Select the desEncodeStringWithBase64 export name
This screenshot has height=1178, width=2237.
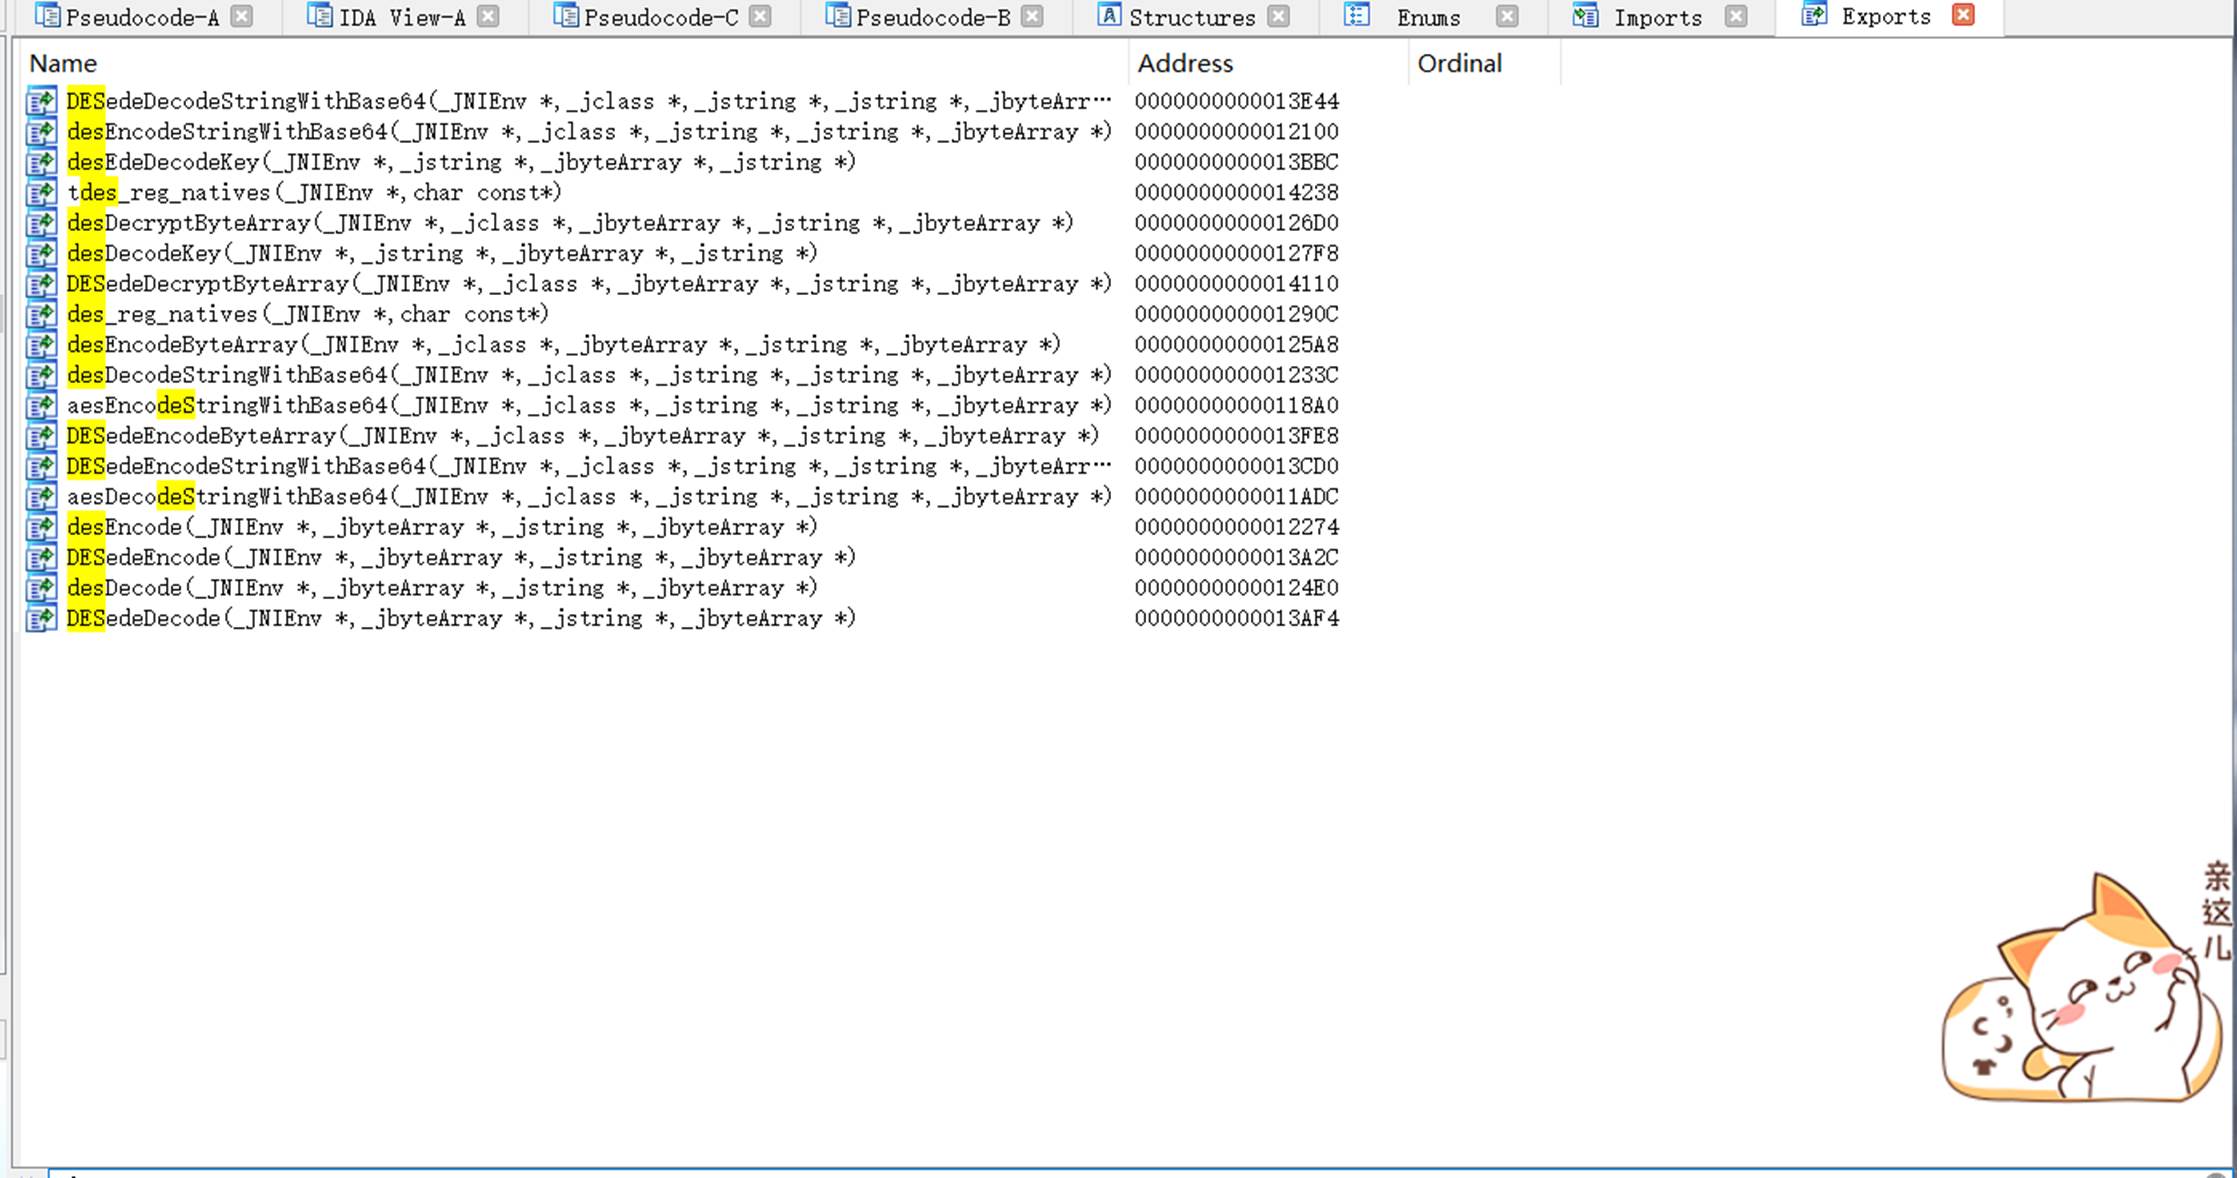[x=589, y=132]
